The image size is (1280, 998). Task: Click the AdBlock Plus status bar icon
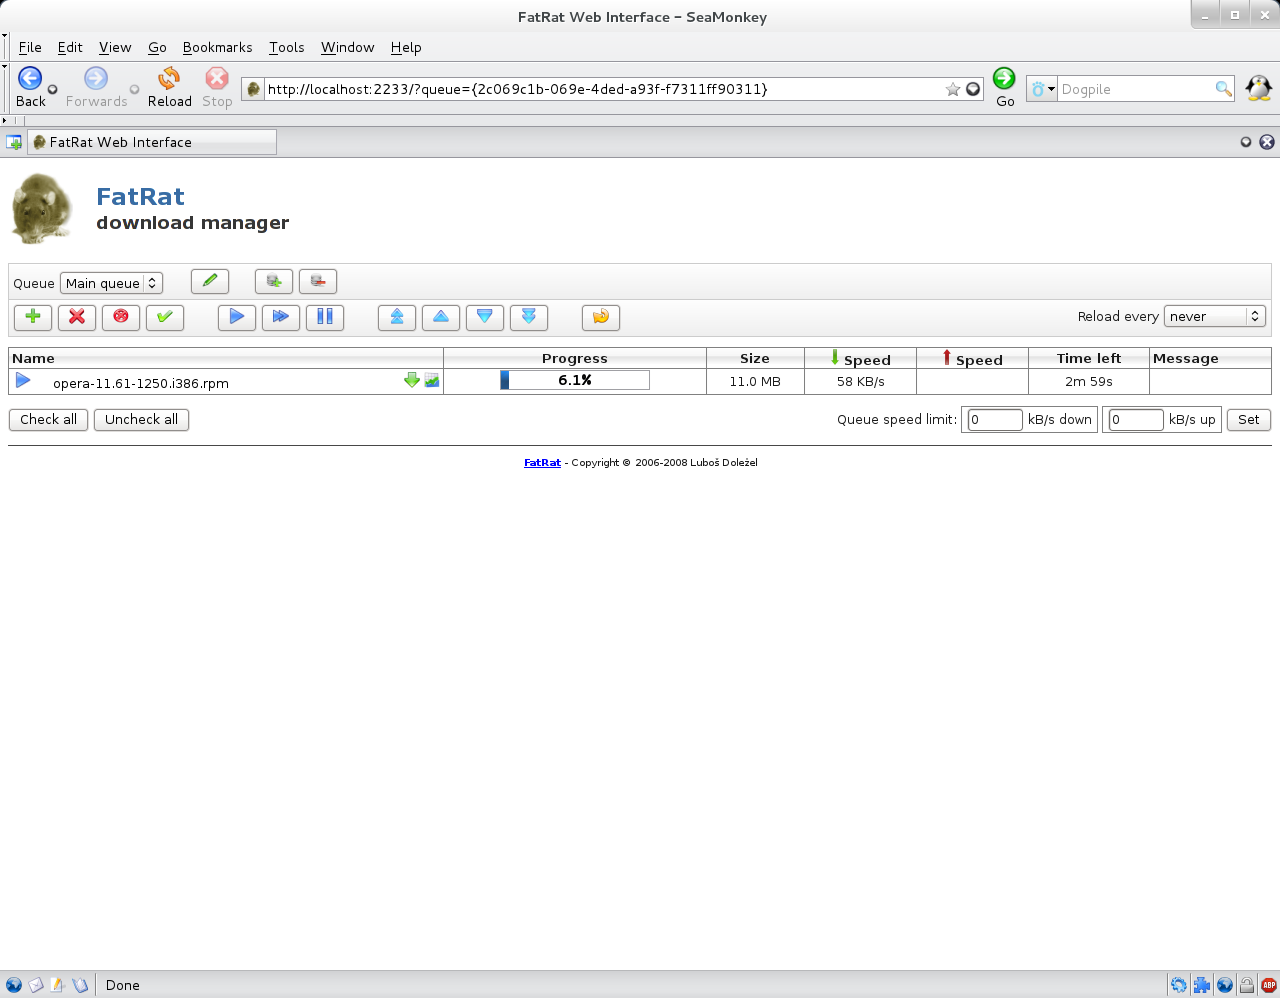click(1269, 985)
